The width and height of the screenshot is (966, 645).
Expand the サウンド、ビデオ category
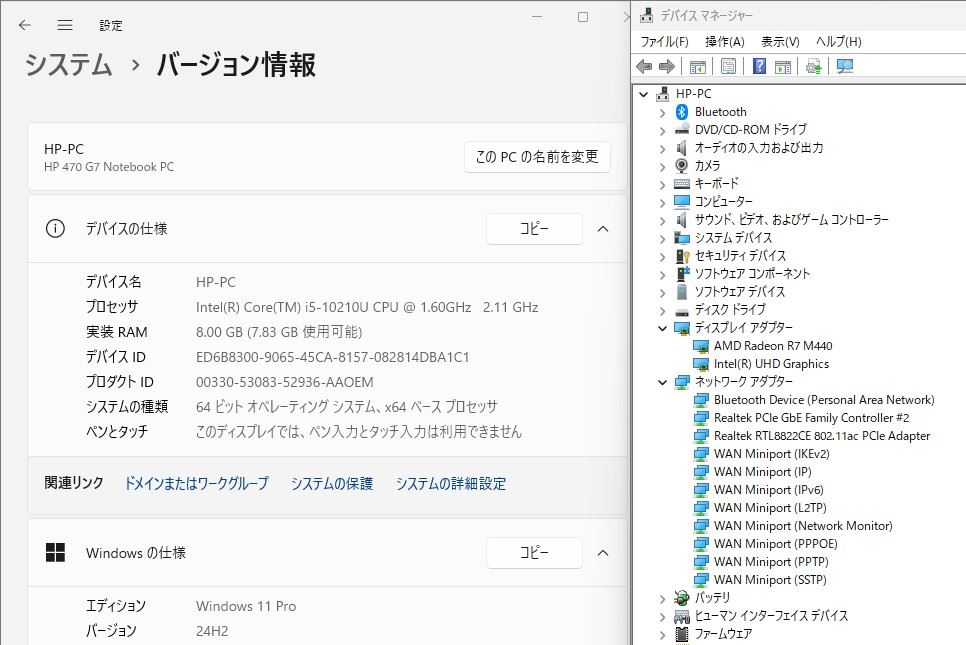click(662, 221)
